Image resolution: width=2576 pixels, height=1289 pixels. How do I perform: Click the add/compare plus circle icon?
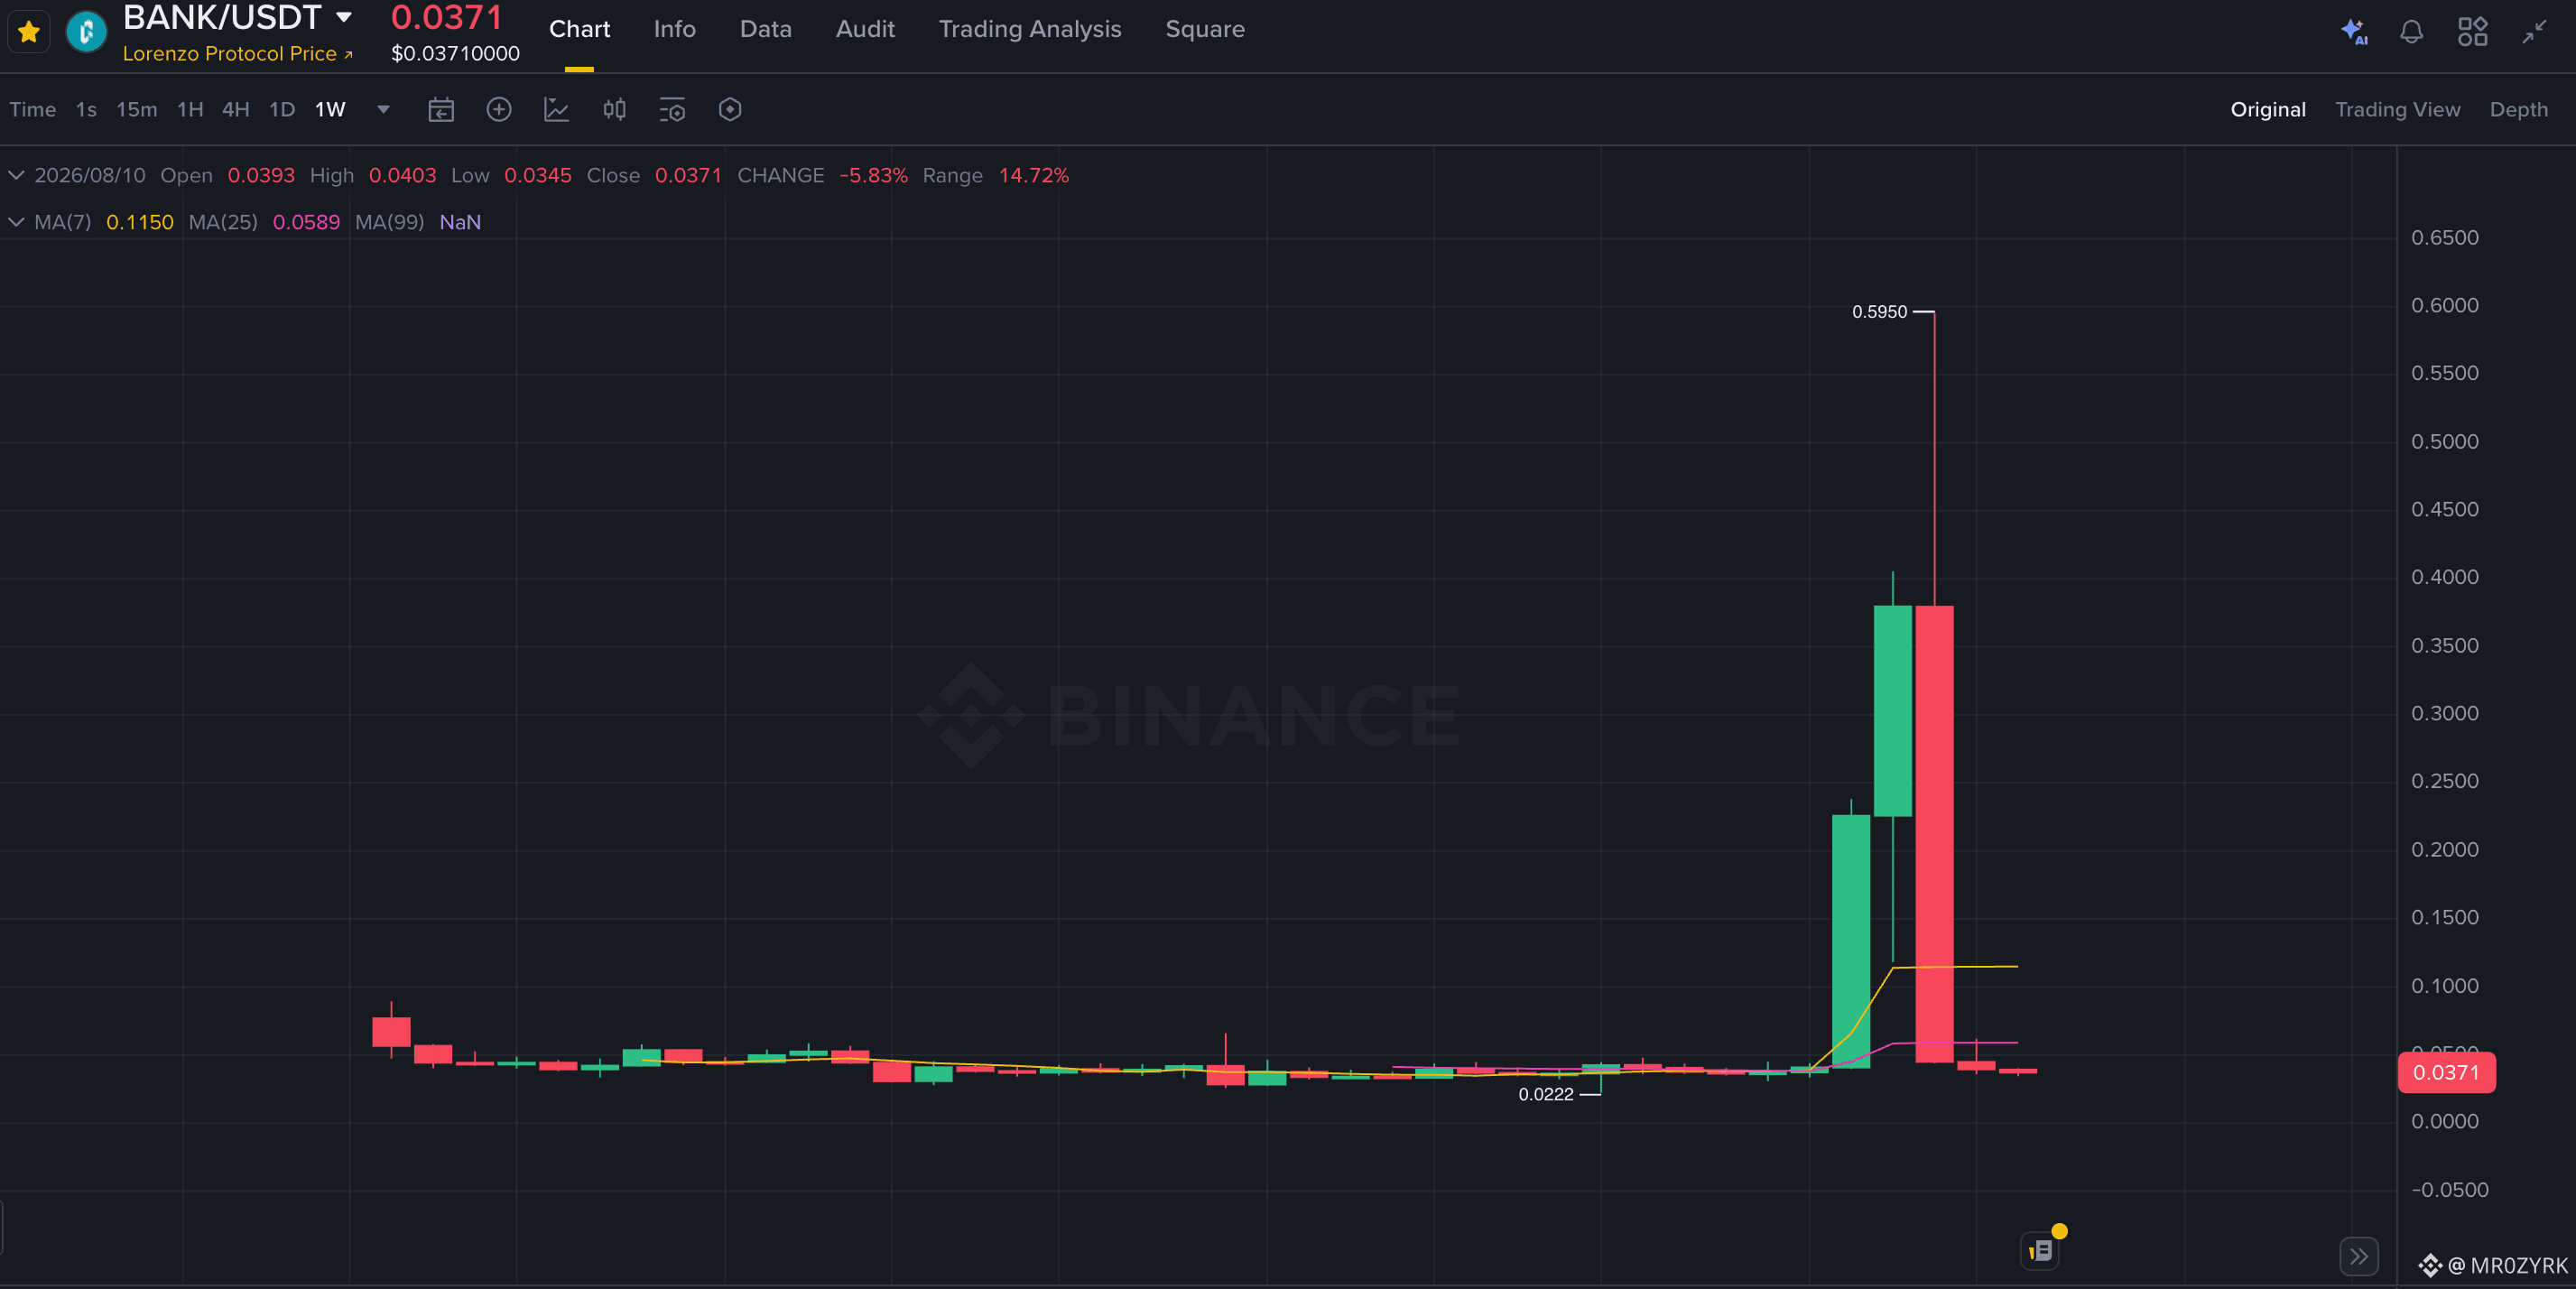click(499, 110)
